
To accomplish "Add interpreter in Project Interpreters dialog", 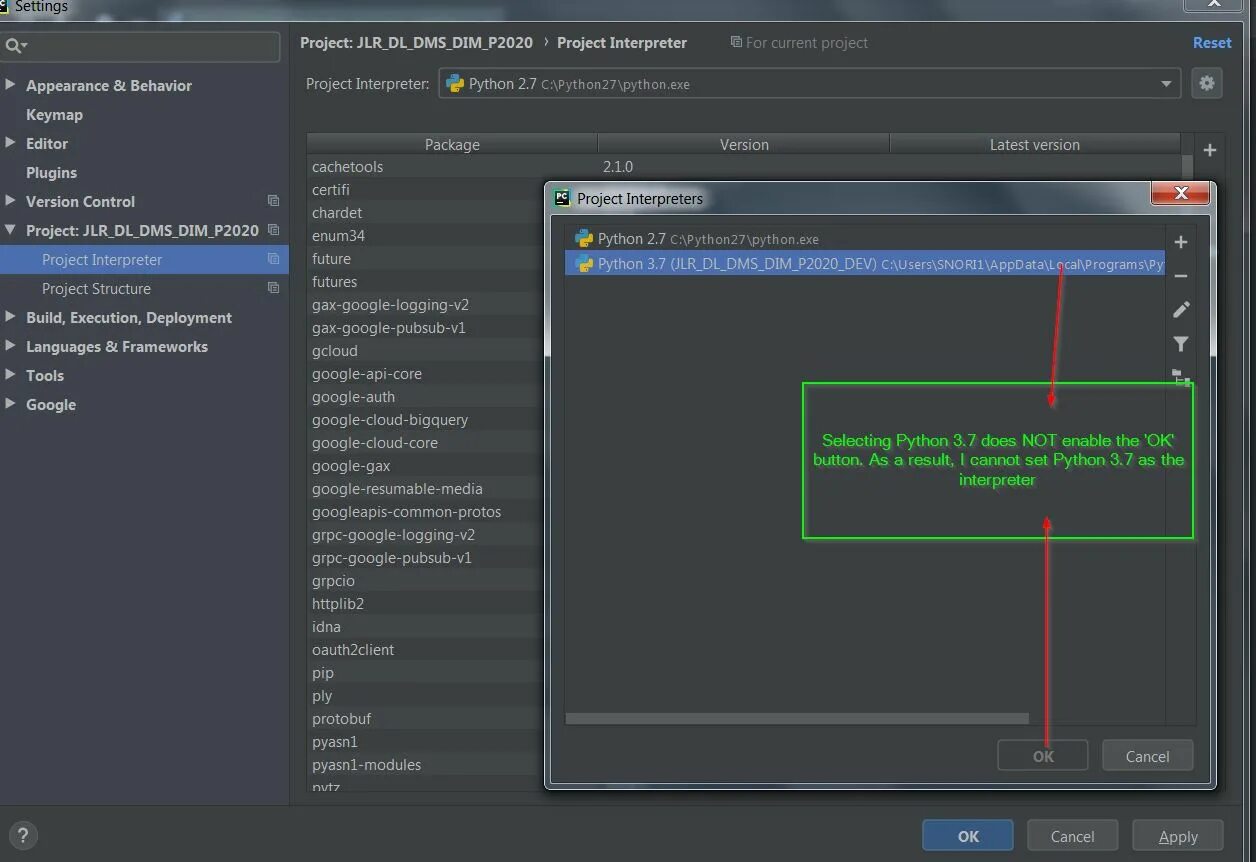I will (x=1181, y=242).
